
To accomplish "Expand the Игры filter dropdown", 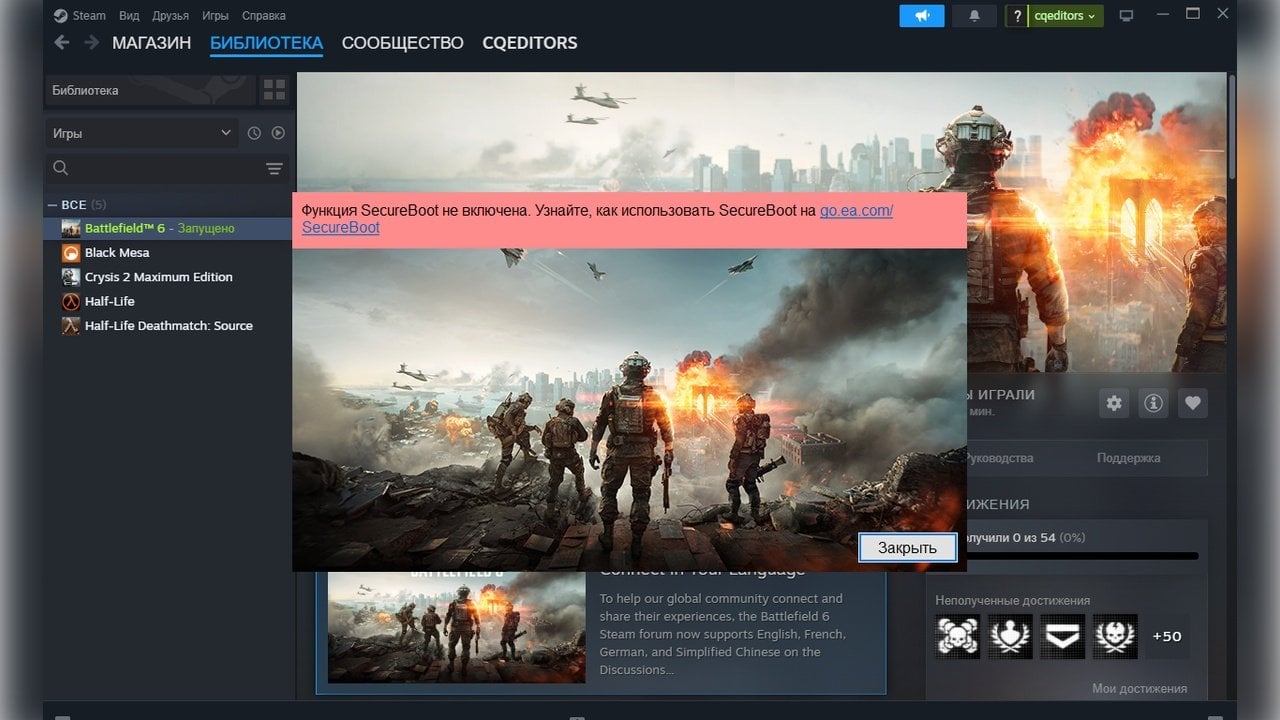I will click(141, 133).
